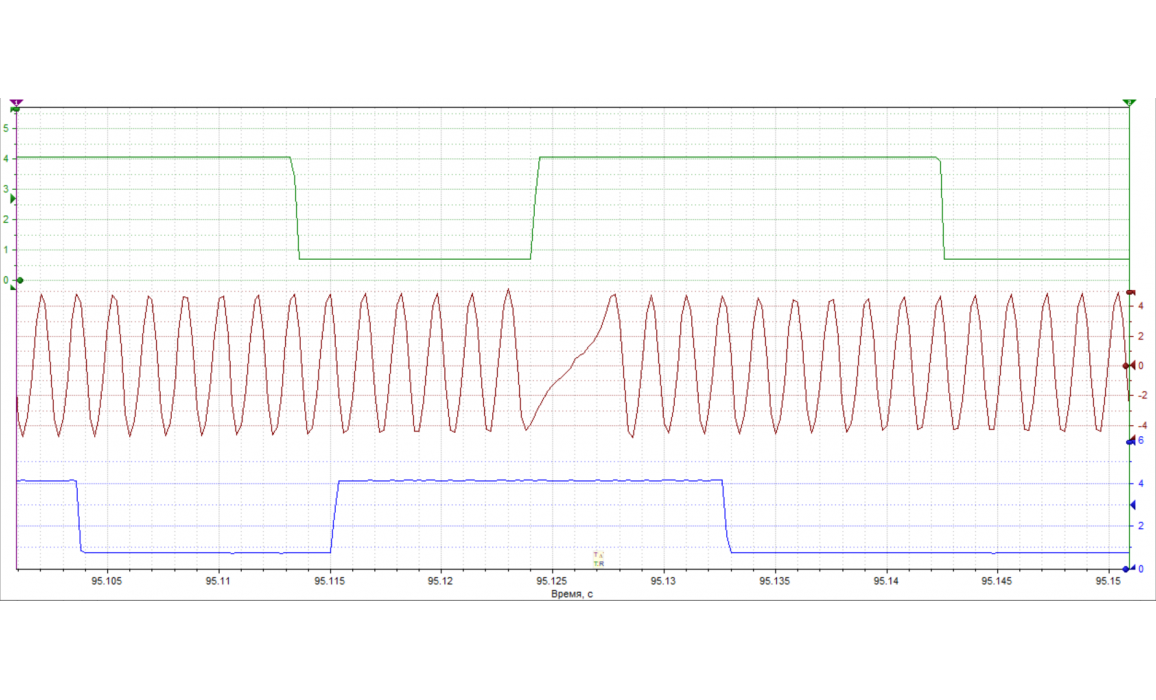Viewport: 1156px width, 700px height.
Task: Click the purple cursor marker at top-left
Action: pyautogui.click(x=17, y=102)
